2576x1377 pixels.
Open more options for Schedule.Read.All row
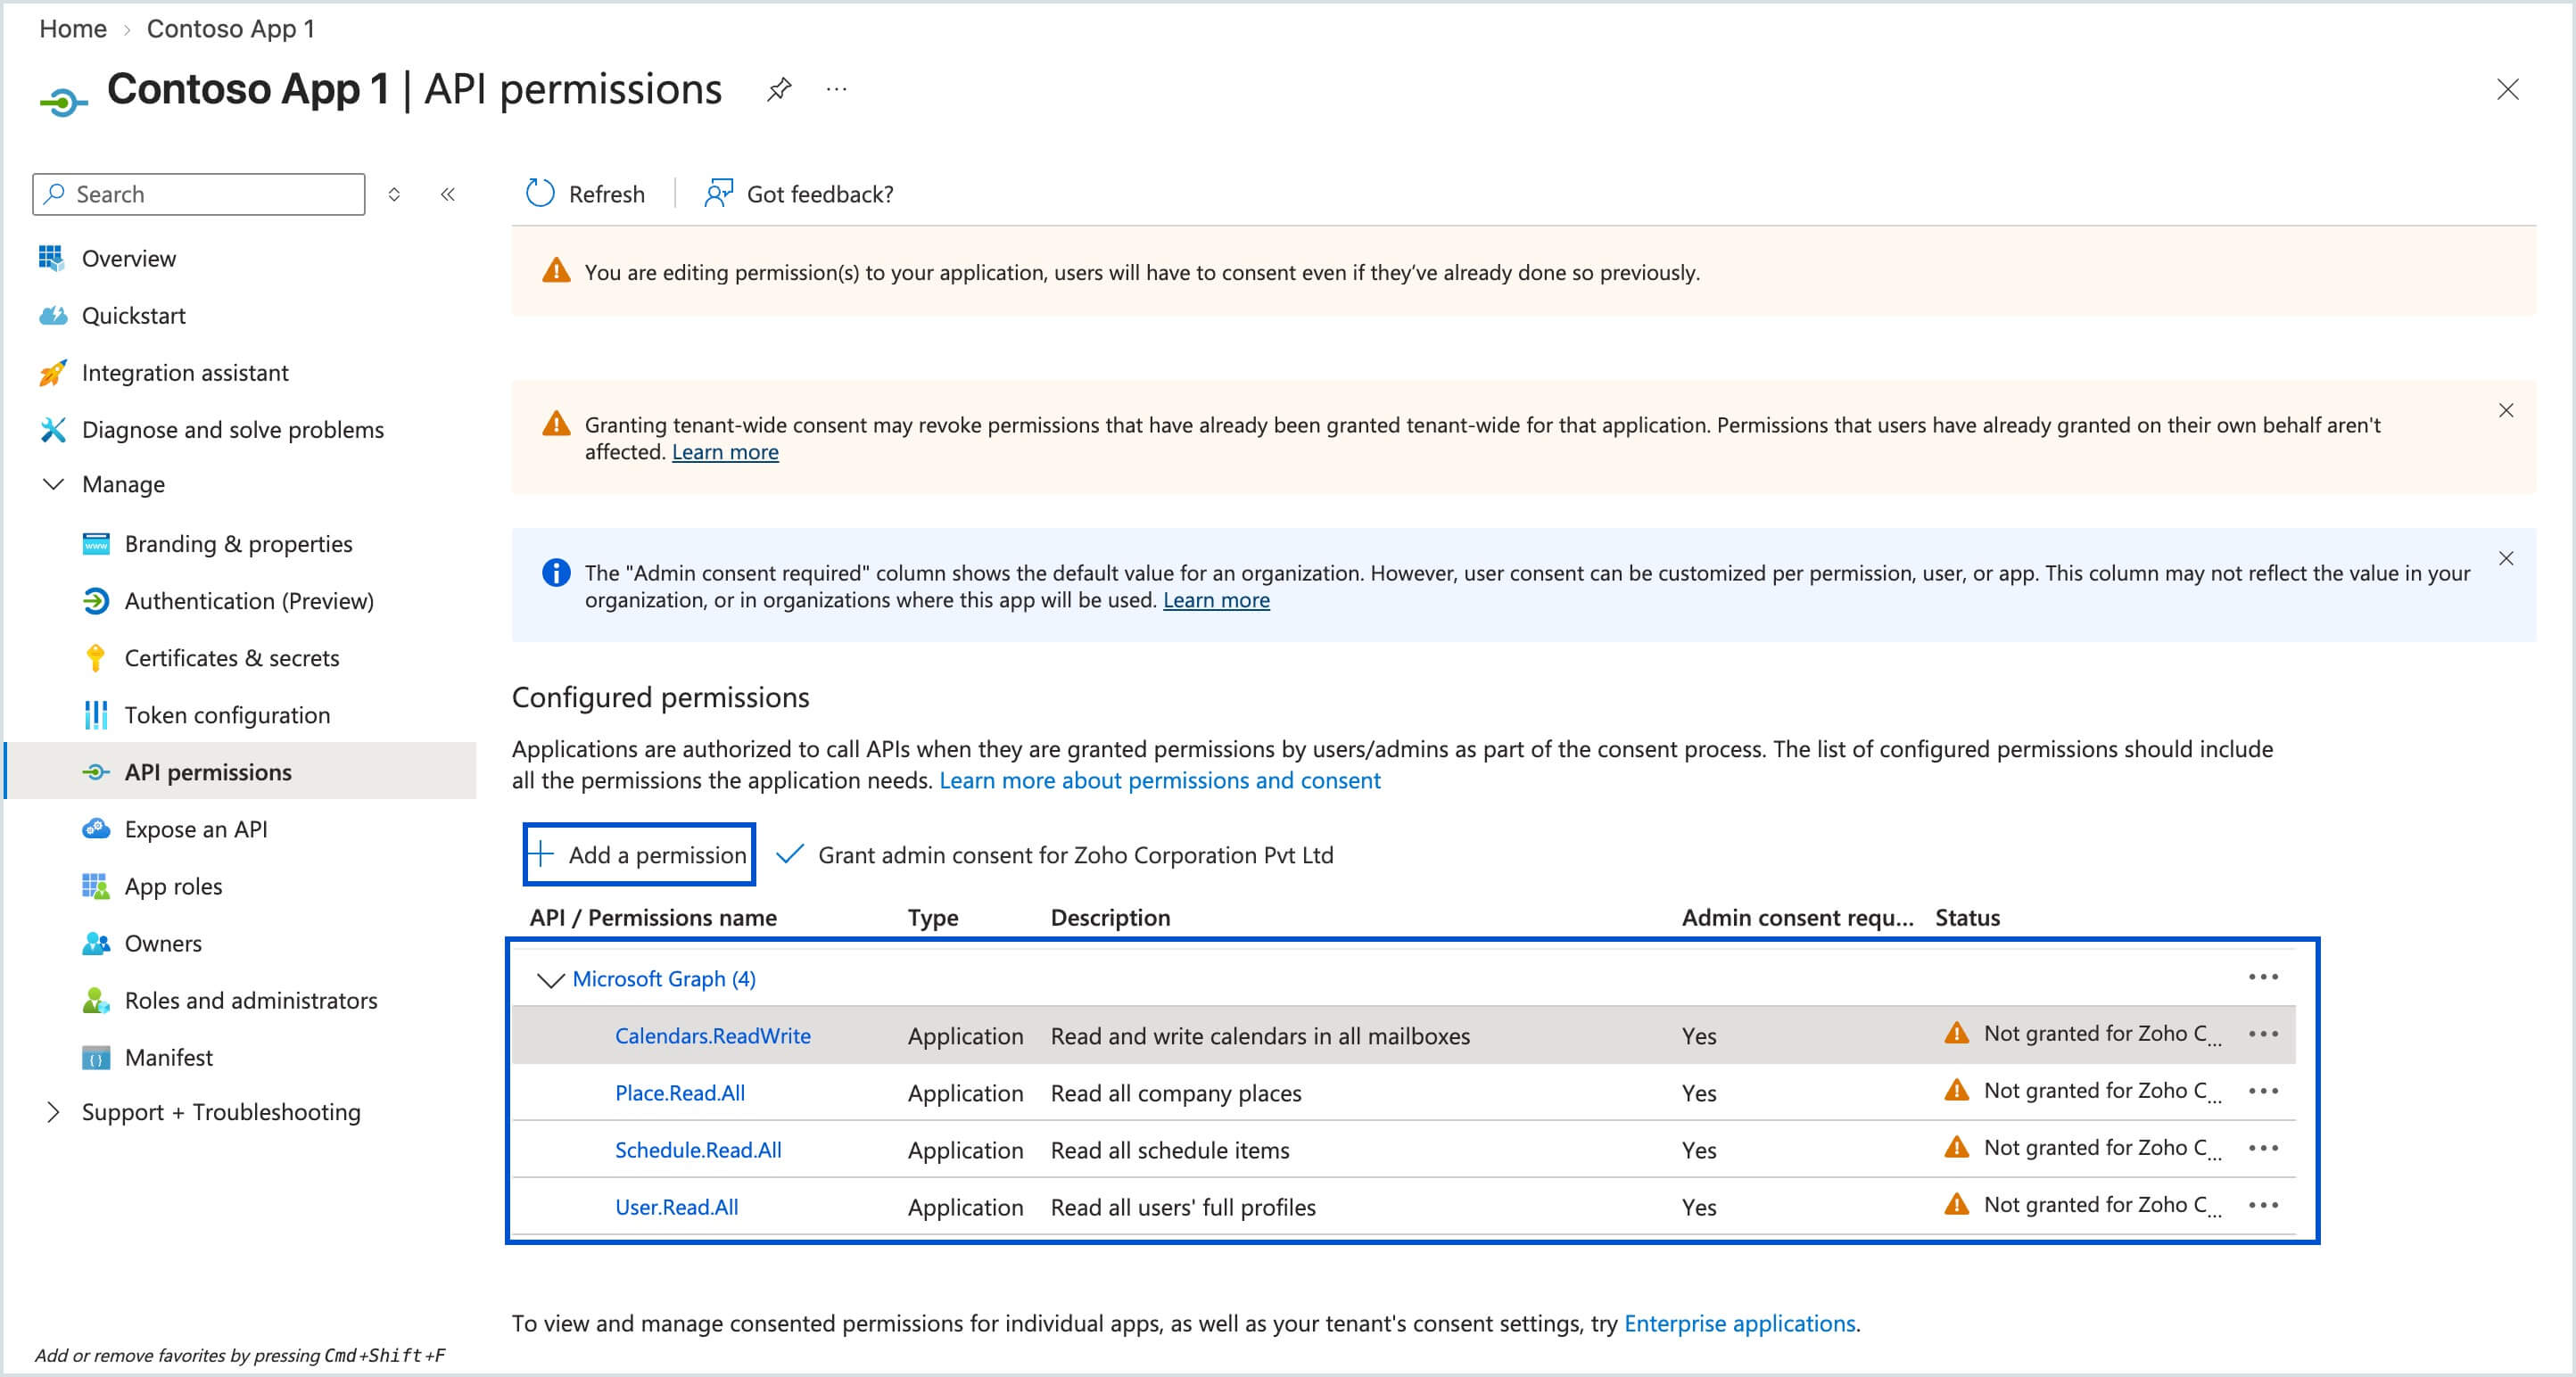point(2263,1148)
